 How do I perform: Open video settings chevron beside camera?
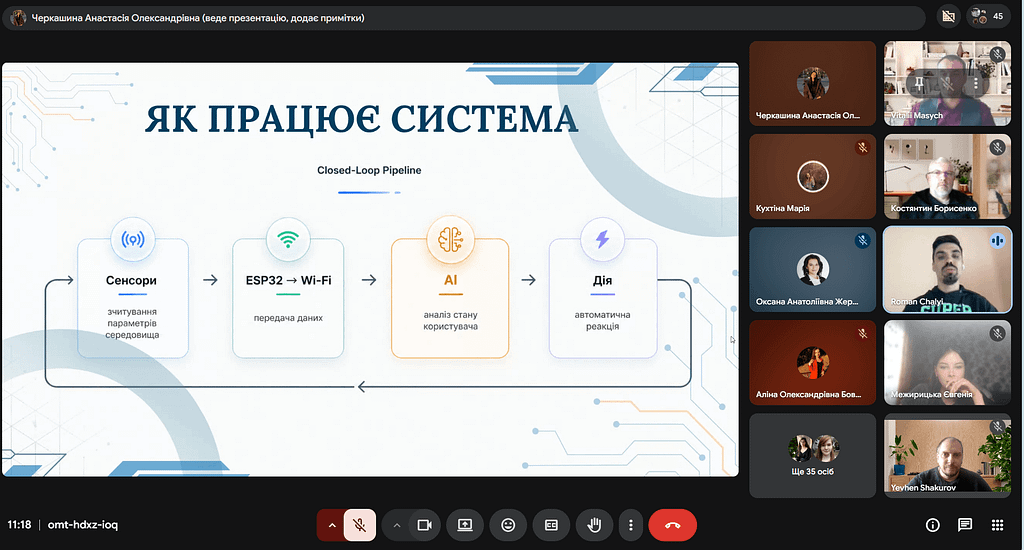(396, 525)
